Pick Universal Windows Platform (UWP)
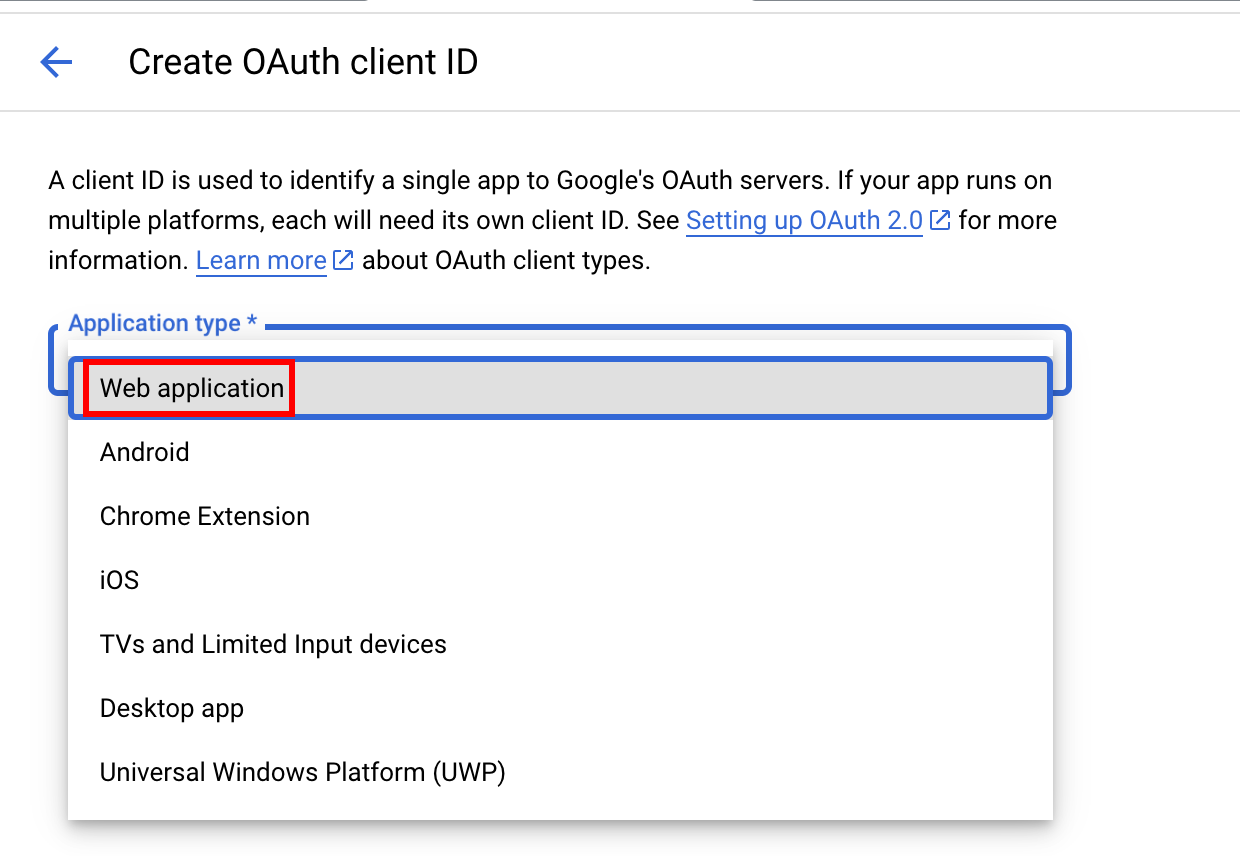The width and height of the screenshot is (1240, 856). (x=302, y=772)
